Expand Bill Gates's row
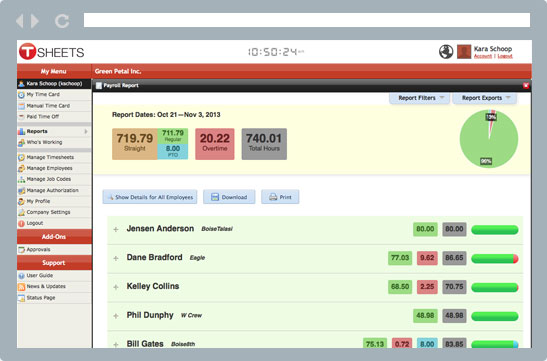Screen dimensions: 547x361 pyautogui.click(x=116, y=345)
